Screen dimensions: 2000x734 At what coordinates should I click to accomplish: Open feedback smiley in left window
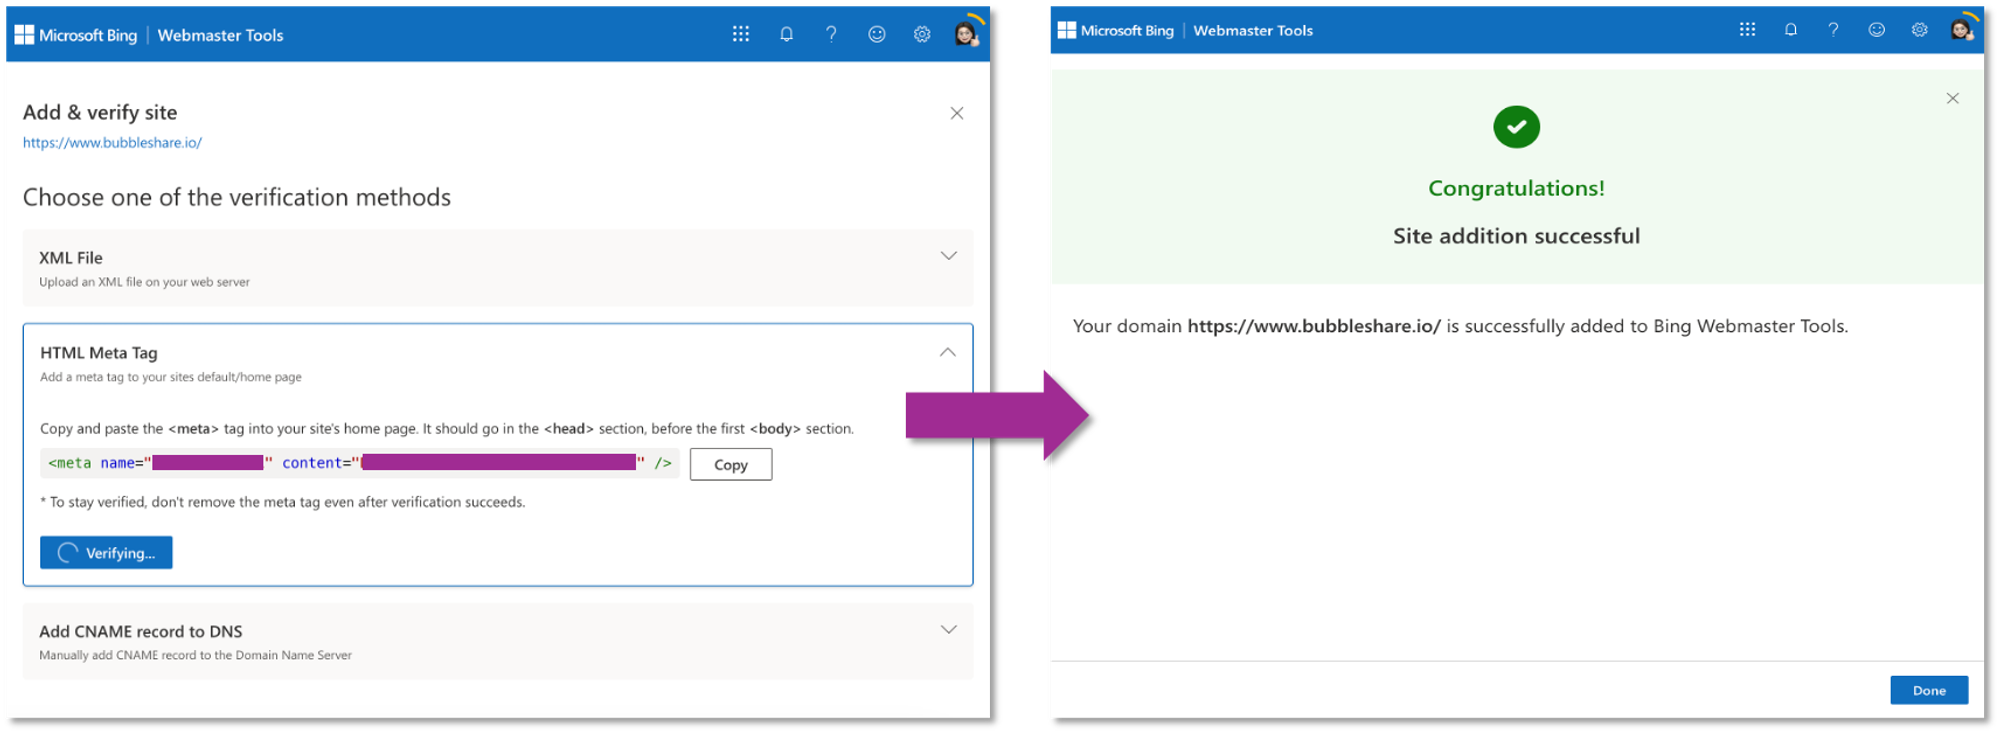(876, 34)
